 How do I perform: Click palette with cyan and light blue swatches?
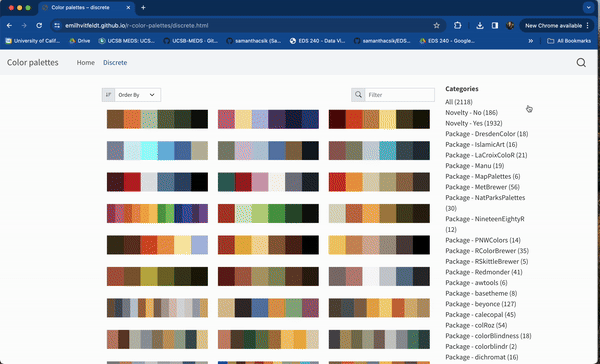[x=157, y=150]
